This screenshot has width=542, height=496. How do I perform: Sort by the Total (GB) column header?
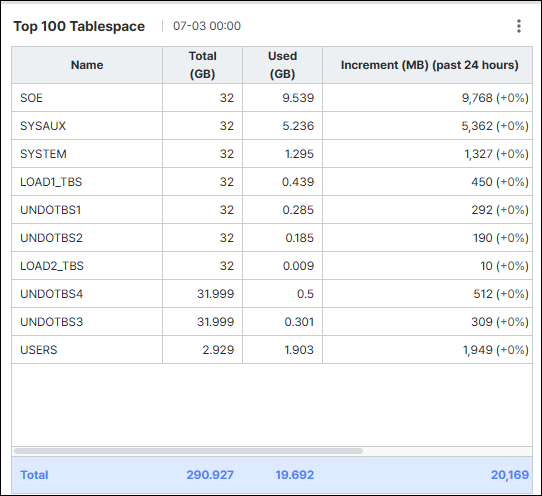pos(203,65)
